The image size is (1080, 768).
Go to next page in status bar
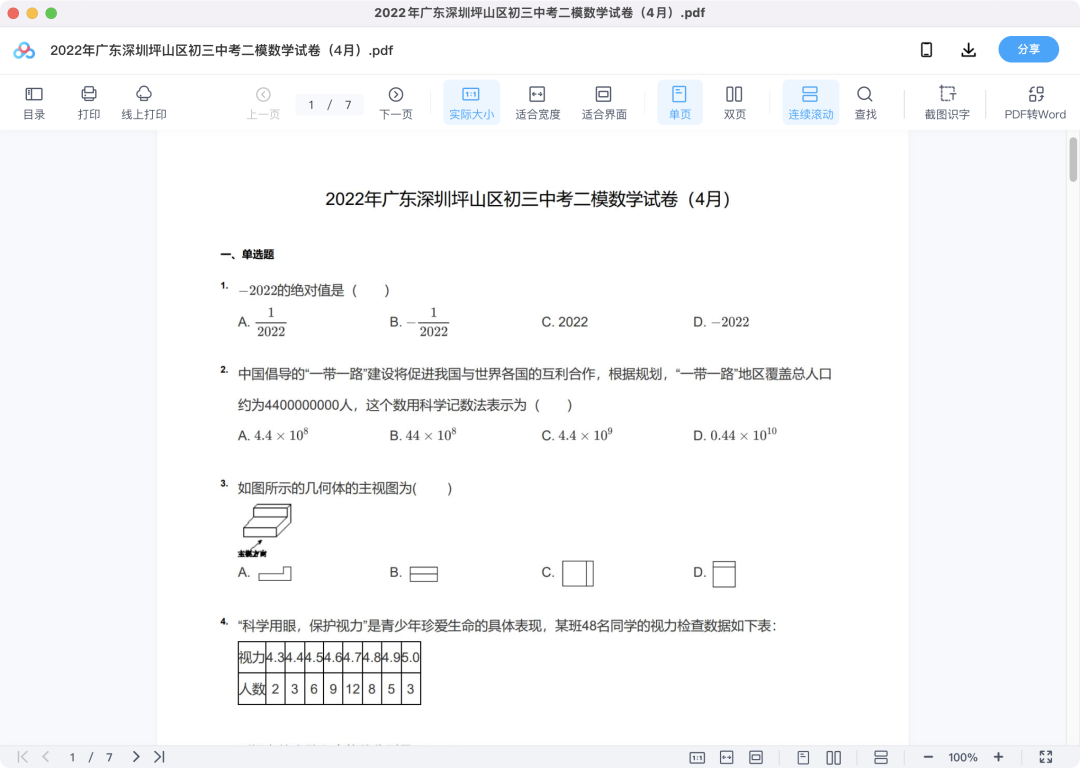tap(136, 757)
